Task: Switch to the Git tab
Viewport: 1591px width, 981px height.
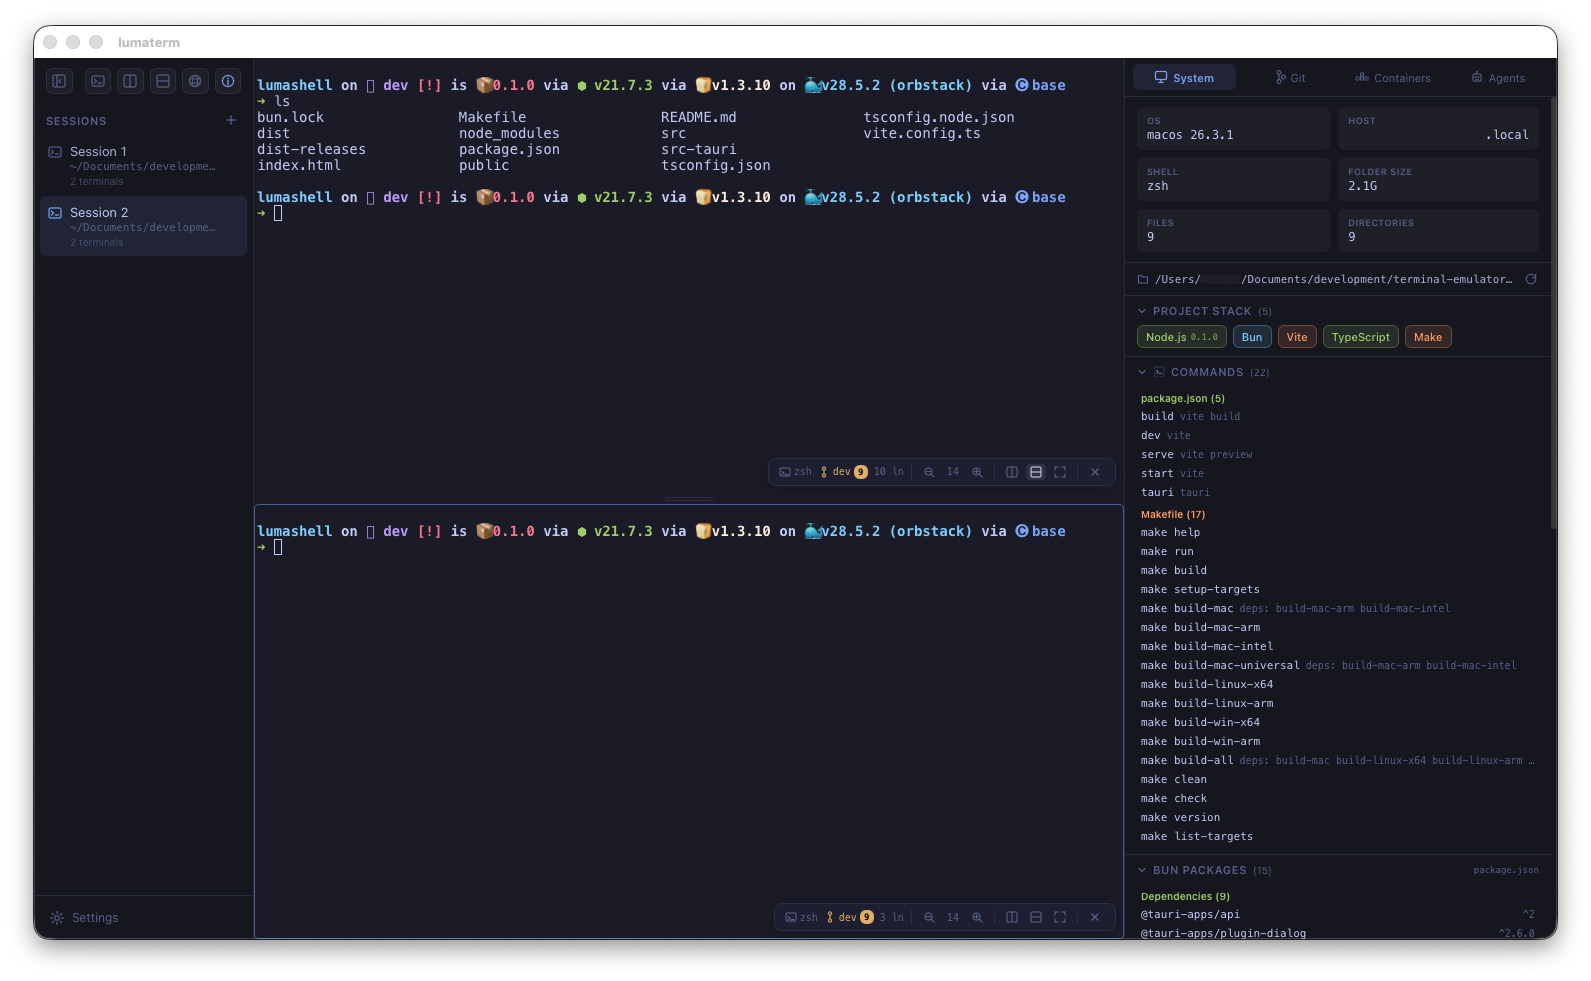Action: pos(1290,78)
